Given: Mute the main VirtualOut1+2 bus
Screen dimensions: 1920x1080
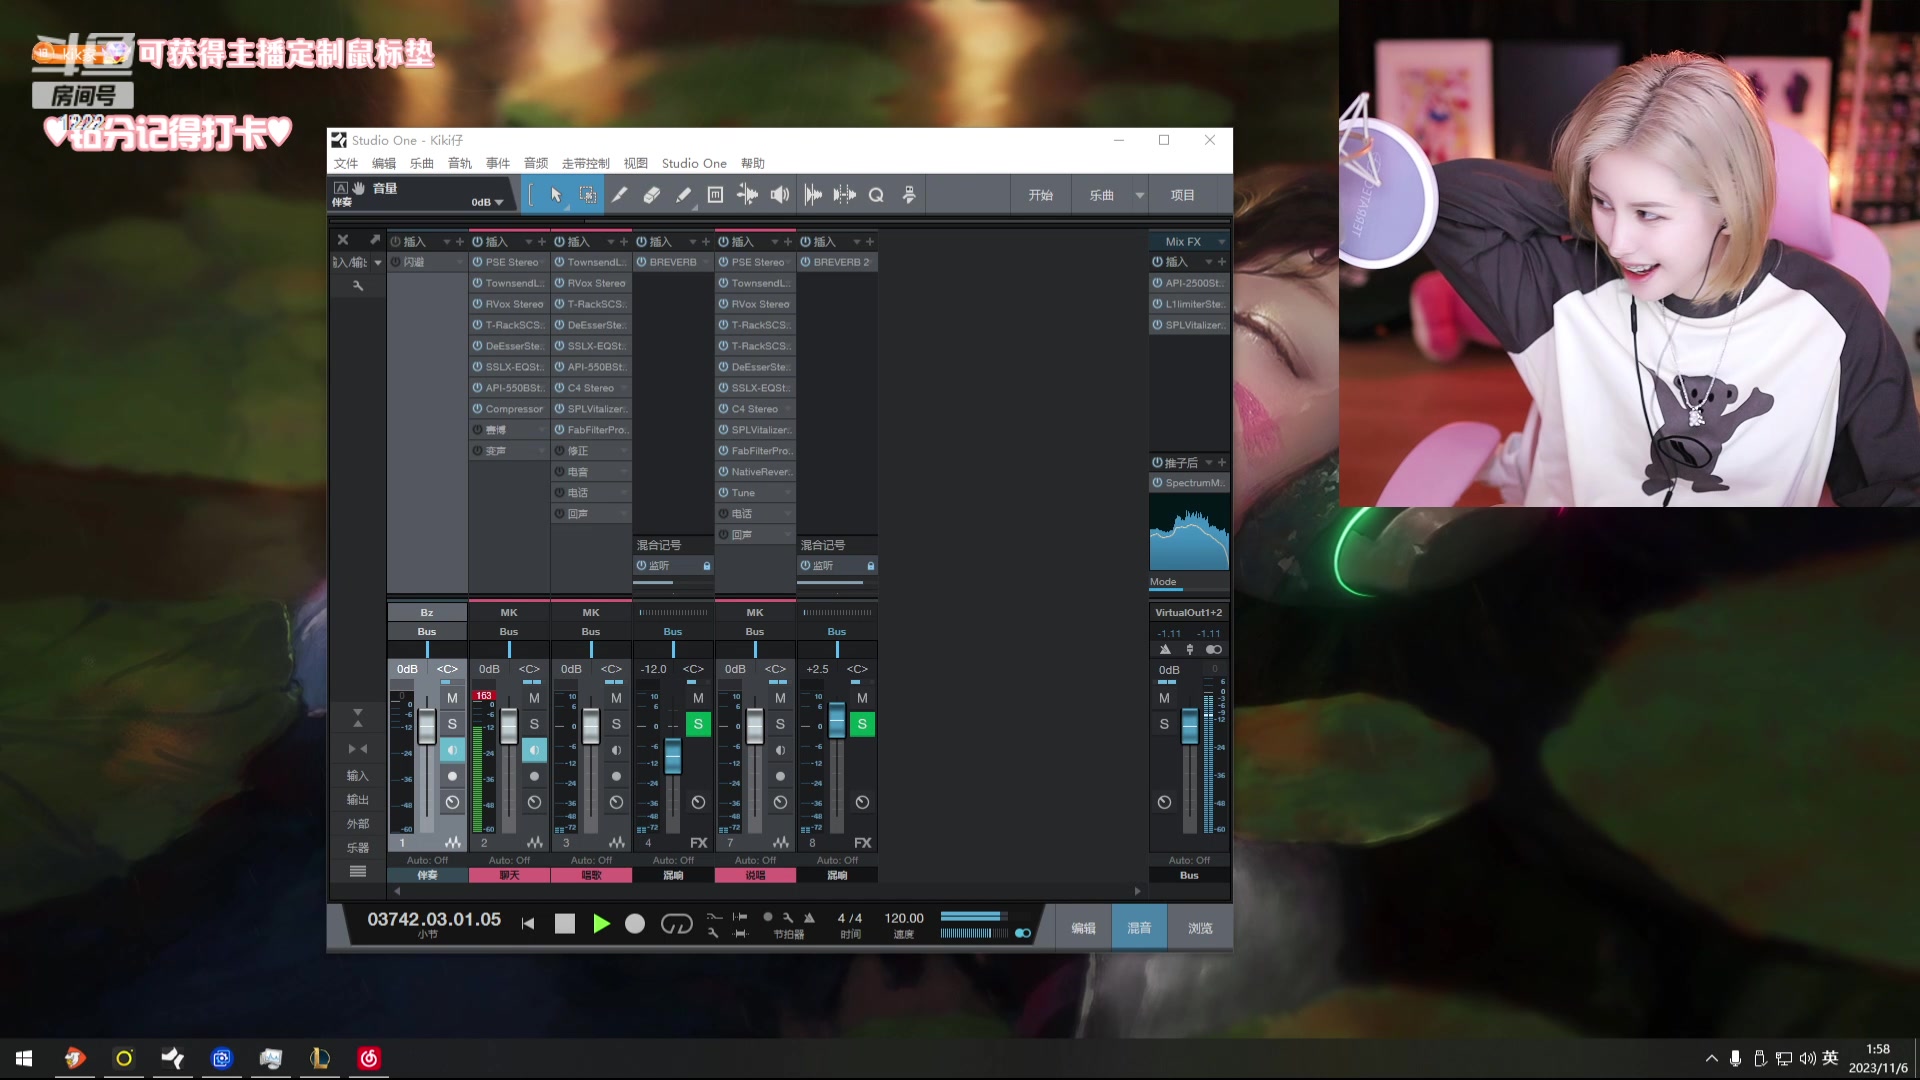Looking at the screenshot, I should click(x=1164, y=698).
